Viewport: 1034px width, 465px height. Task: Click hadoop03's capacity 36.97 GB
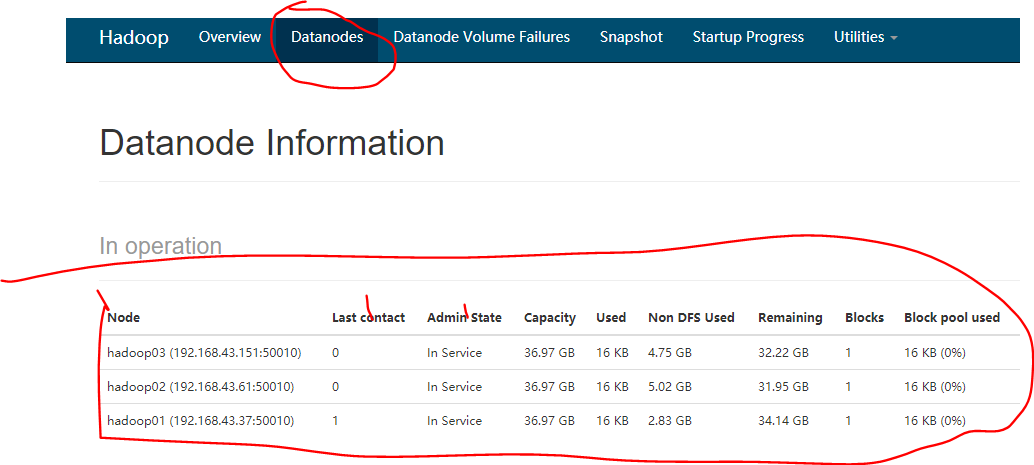[549, 353]
